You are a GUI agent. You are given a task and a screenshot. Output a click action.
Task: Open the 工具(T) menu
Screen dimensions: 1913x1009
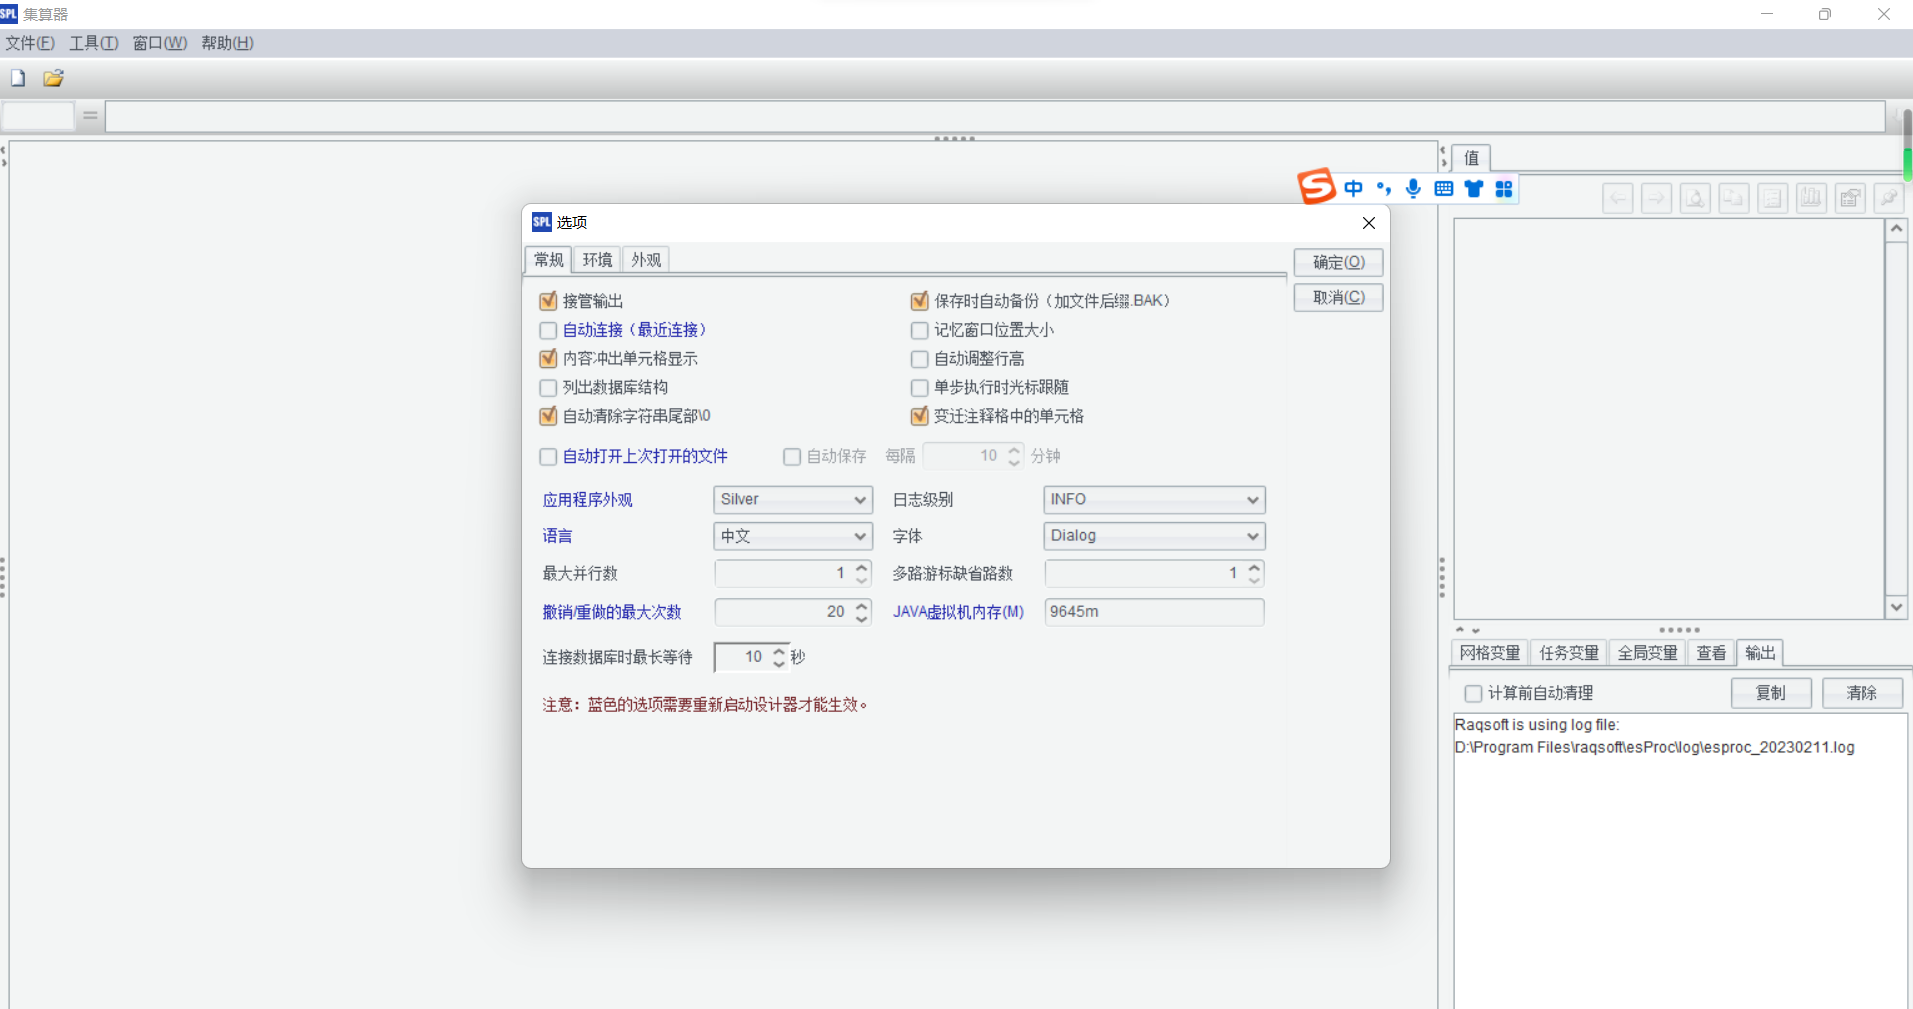click(94, 43)
